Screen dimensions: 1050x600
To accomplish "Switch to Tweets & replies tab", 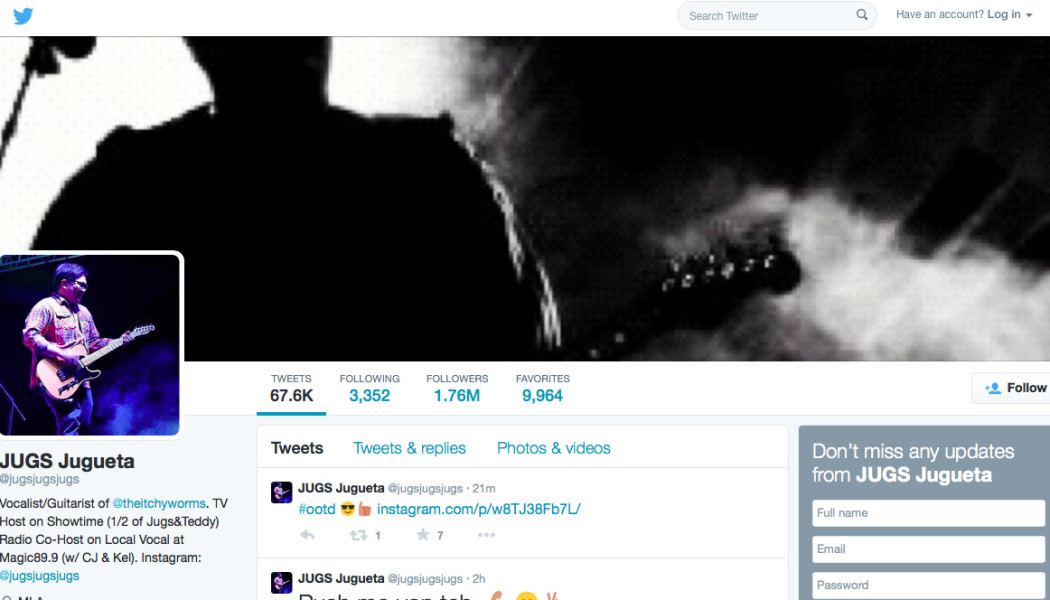I will pos(409,448).
